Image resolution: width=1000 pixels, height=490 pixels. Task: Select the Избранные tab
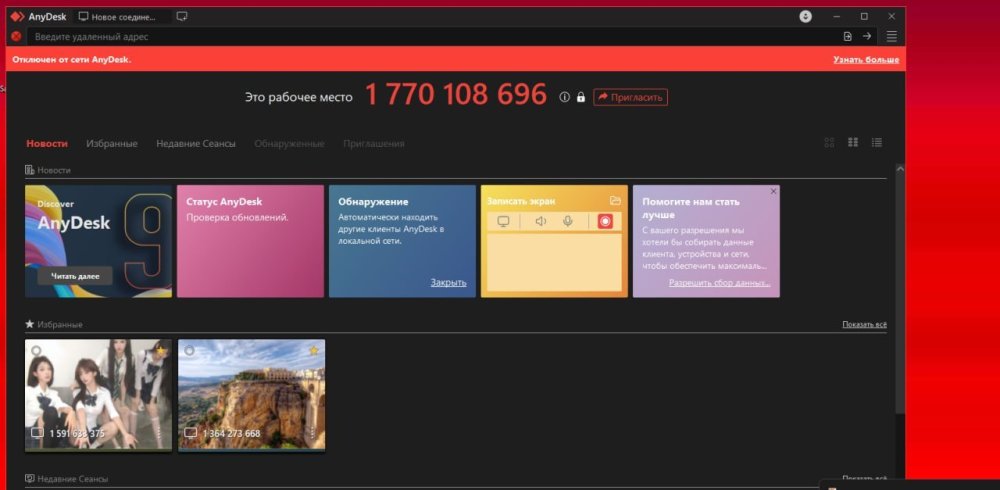click(x=112, y=144)
